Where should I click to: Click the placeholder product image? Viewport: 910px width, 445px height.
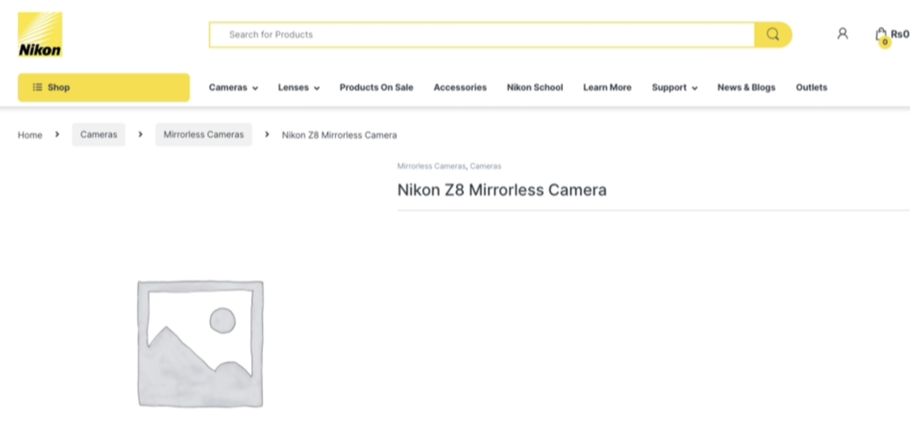tap(200, 343)
